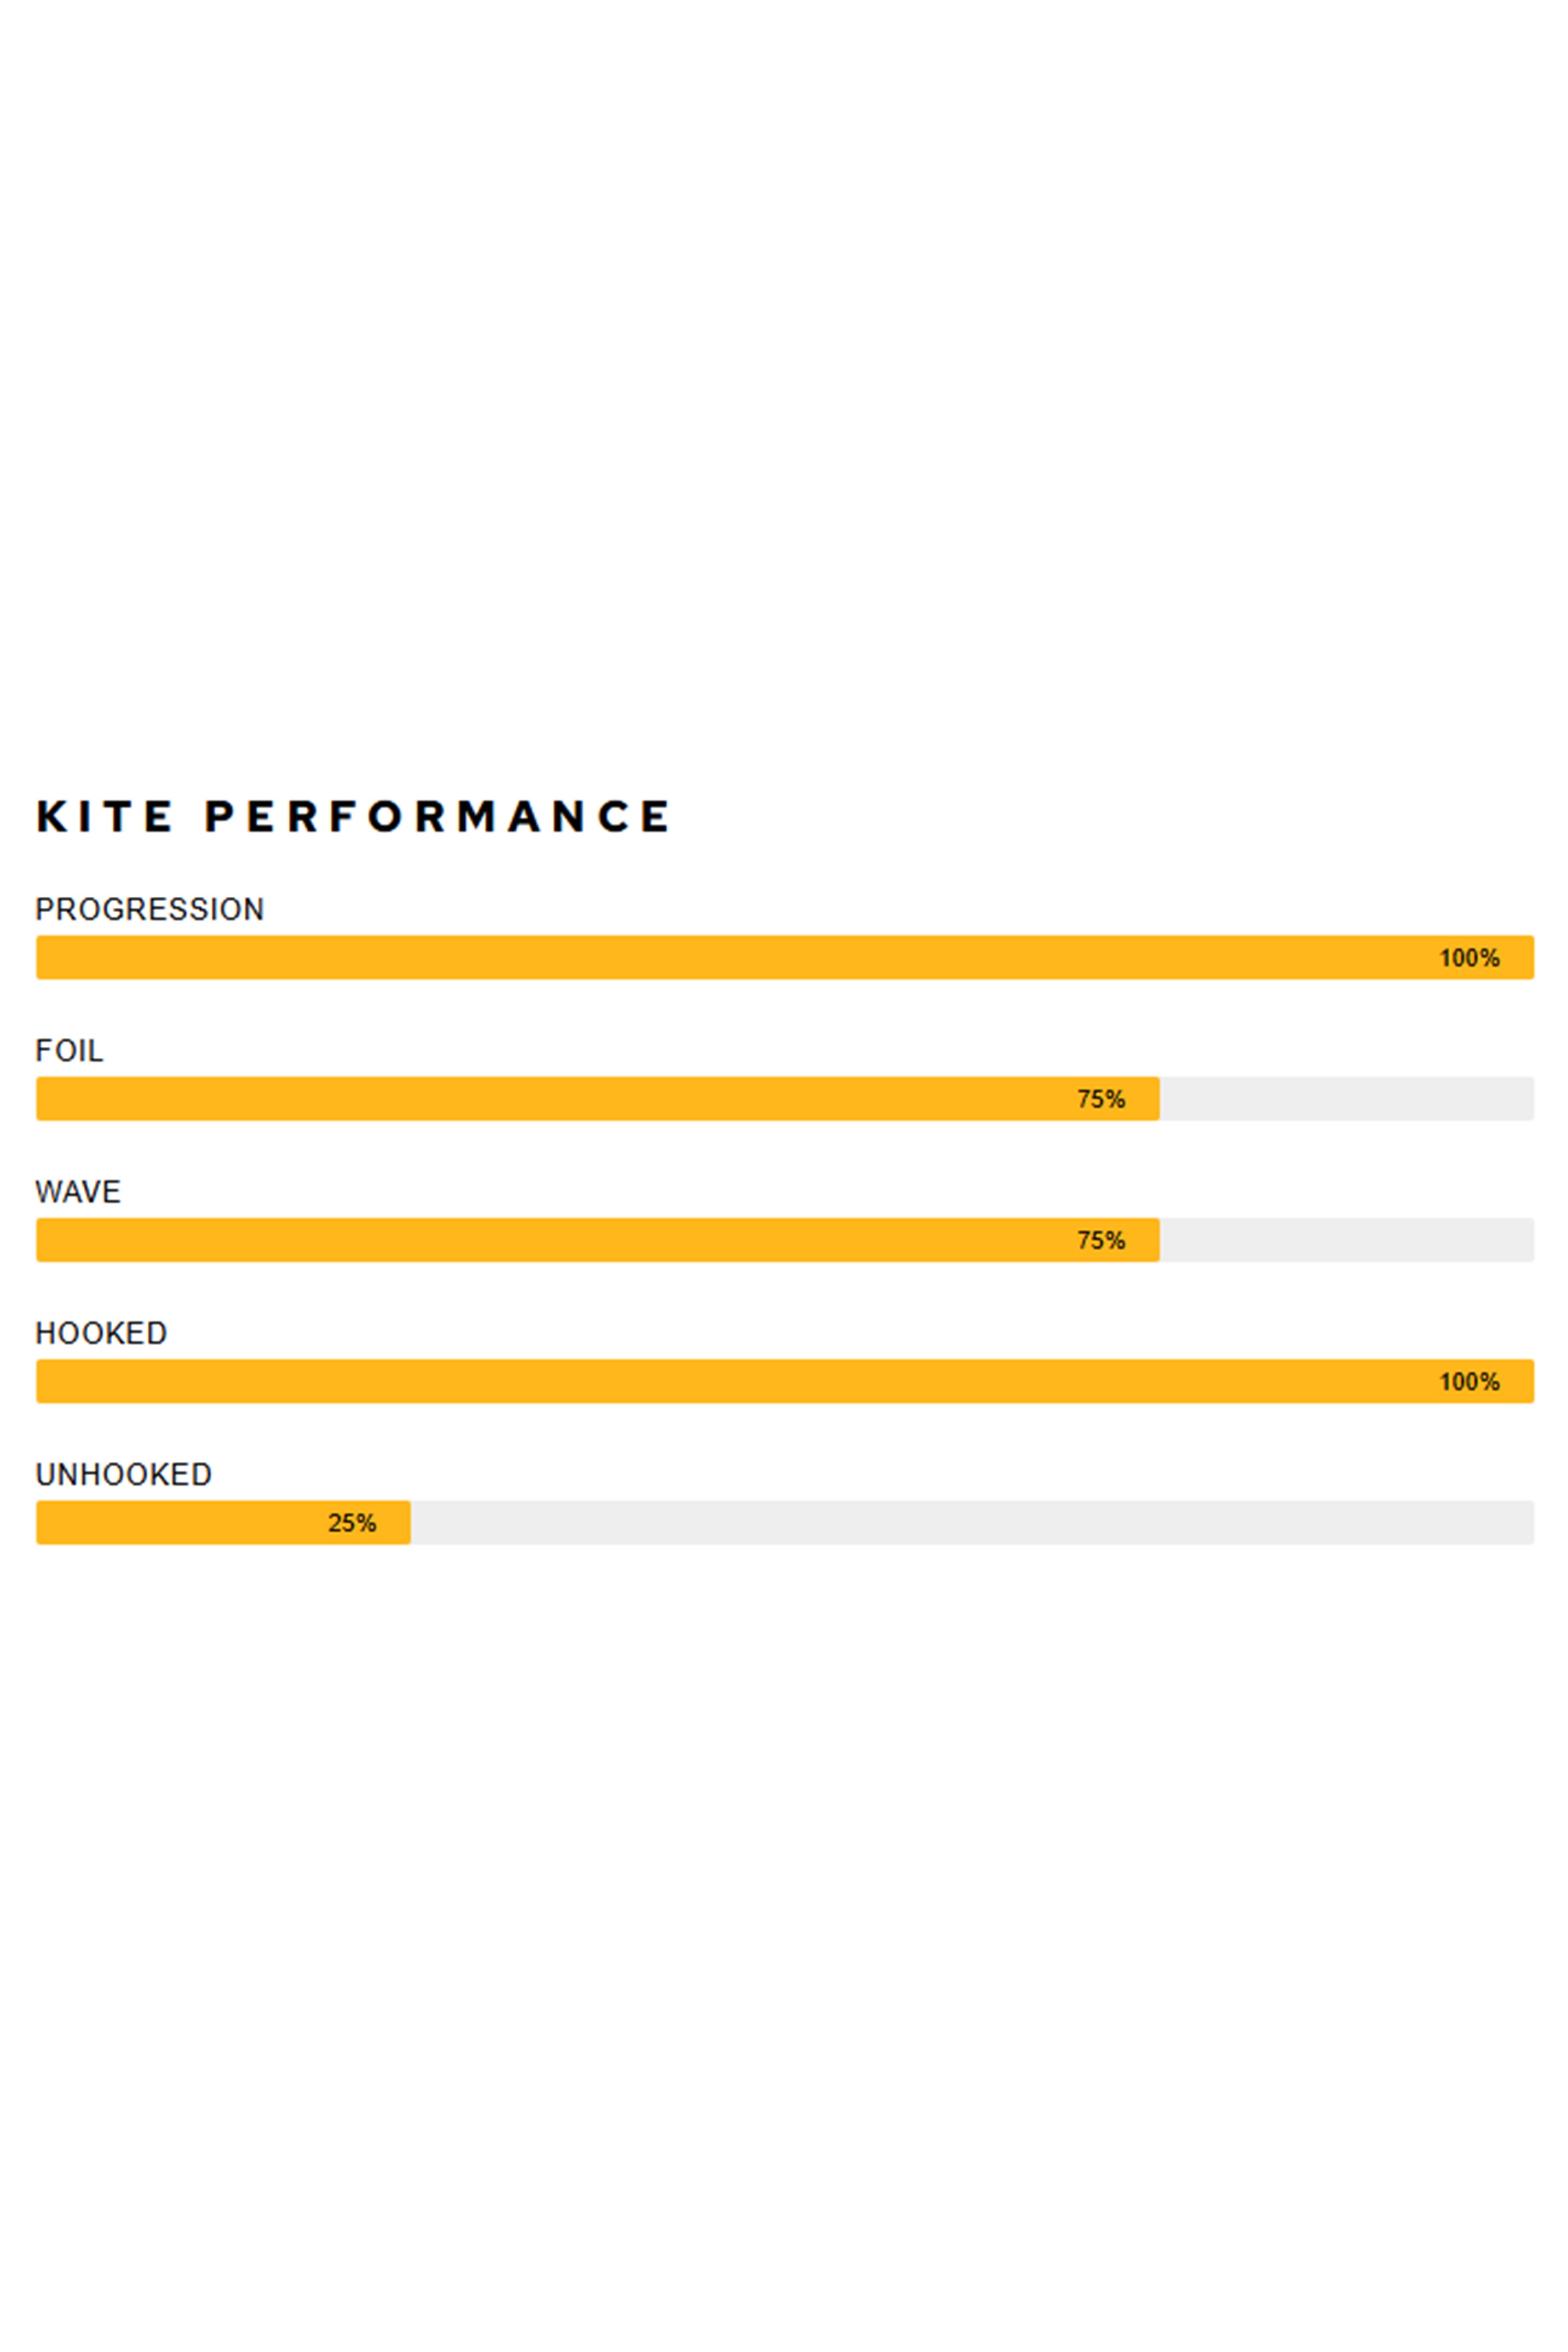Click the orange Progression progress bar
The image size is (1568, 2352).
pos(700,957)
